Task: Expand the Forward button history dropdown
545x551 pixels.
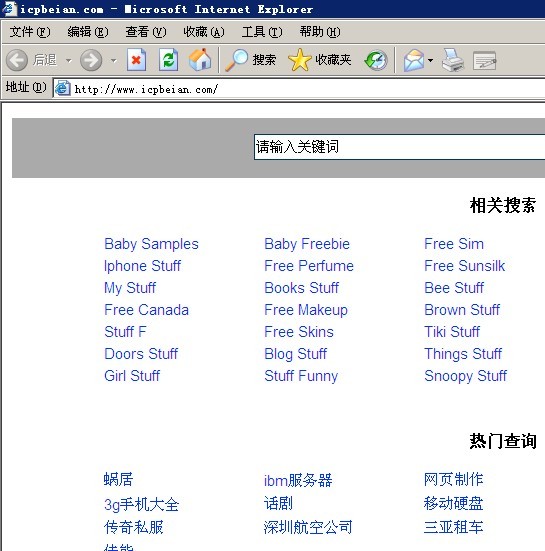Action: 113,60
